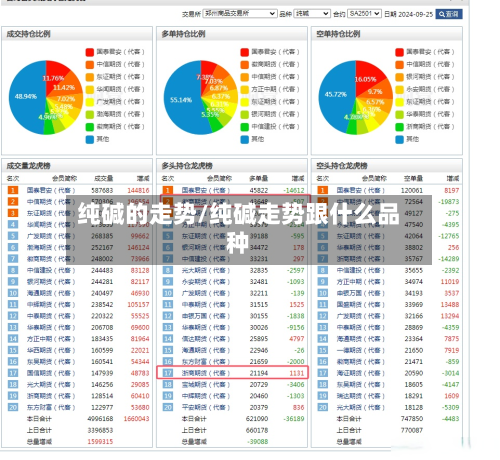The image size is (500, 460).
Task: Click previous-day total 3396853
Action: [x=100, y=430]
